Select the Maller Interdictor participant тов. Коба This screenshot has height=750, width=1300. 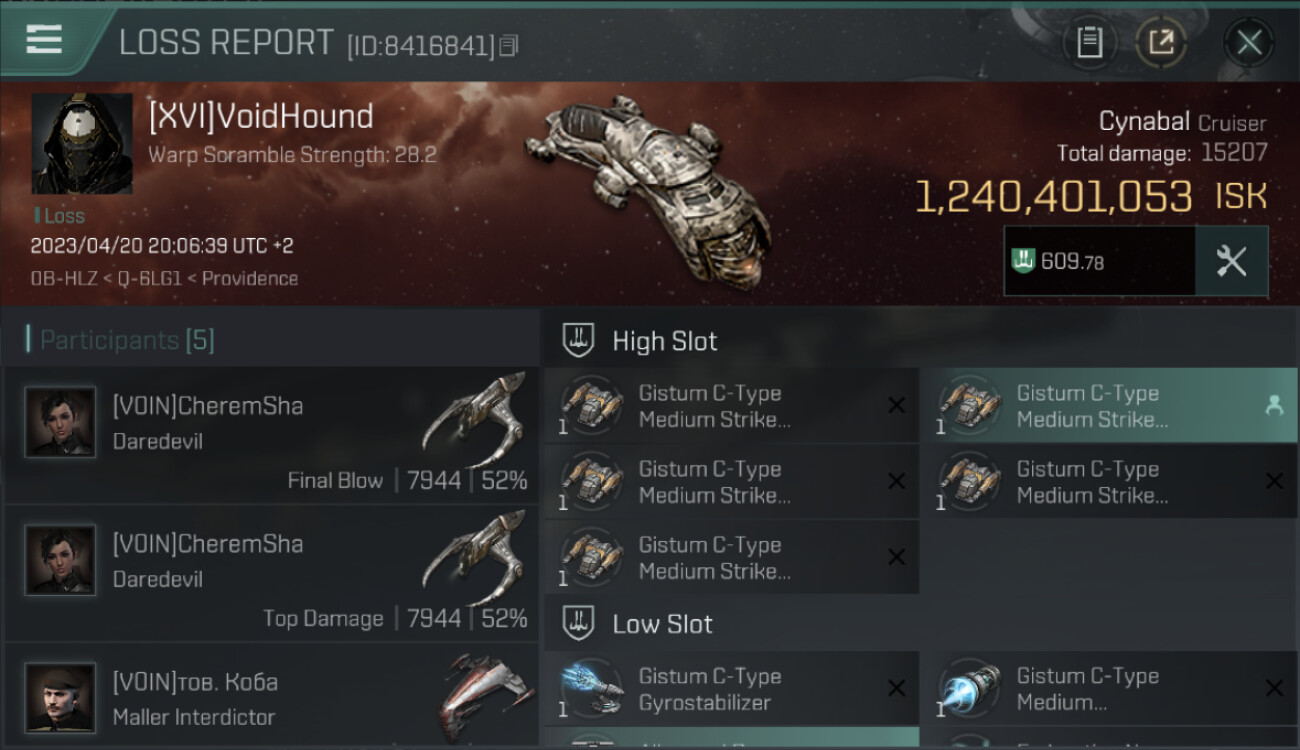coord(271,697)
